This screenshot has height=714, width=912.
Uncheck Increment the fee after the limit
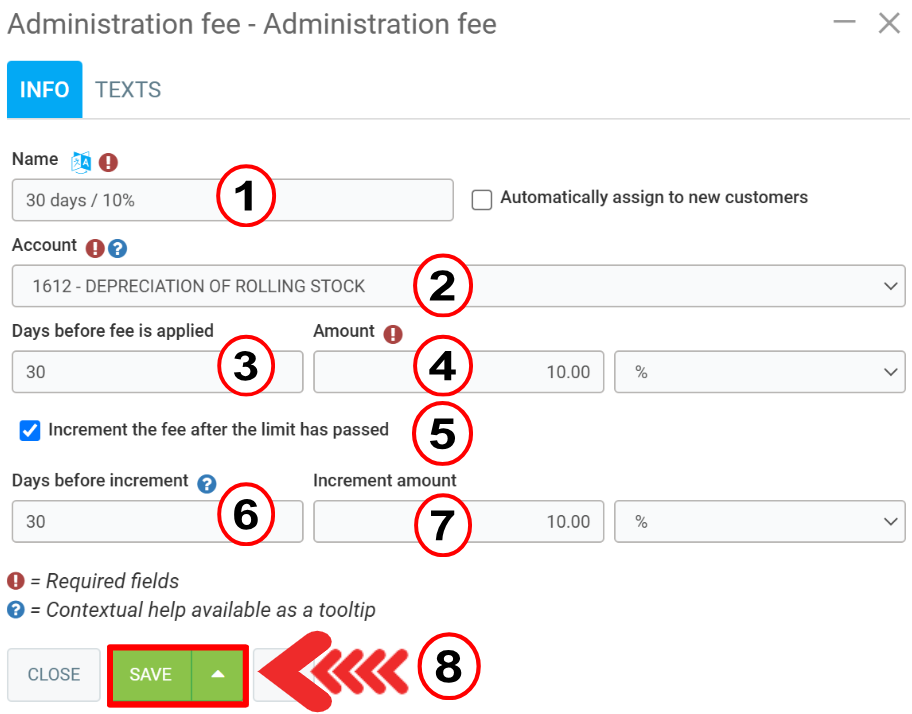pos(30,431)
